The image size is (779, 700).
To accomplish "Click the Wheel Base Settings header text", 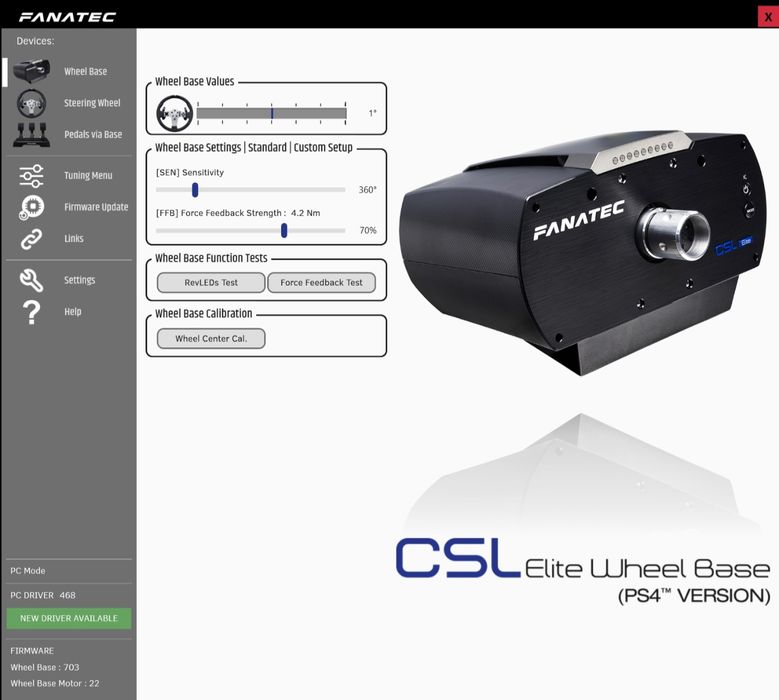I will coord(254,148).
